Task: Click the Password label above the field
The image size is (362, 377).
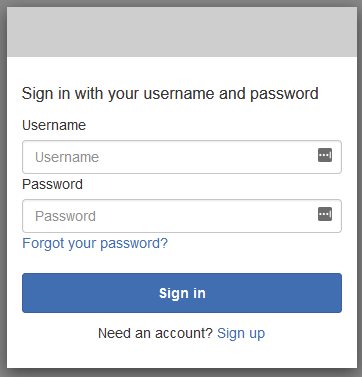Action: point(52,184)
